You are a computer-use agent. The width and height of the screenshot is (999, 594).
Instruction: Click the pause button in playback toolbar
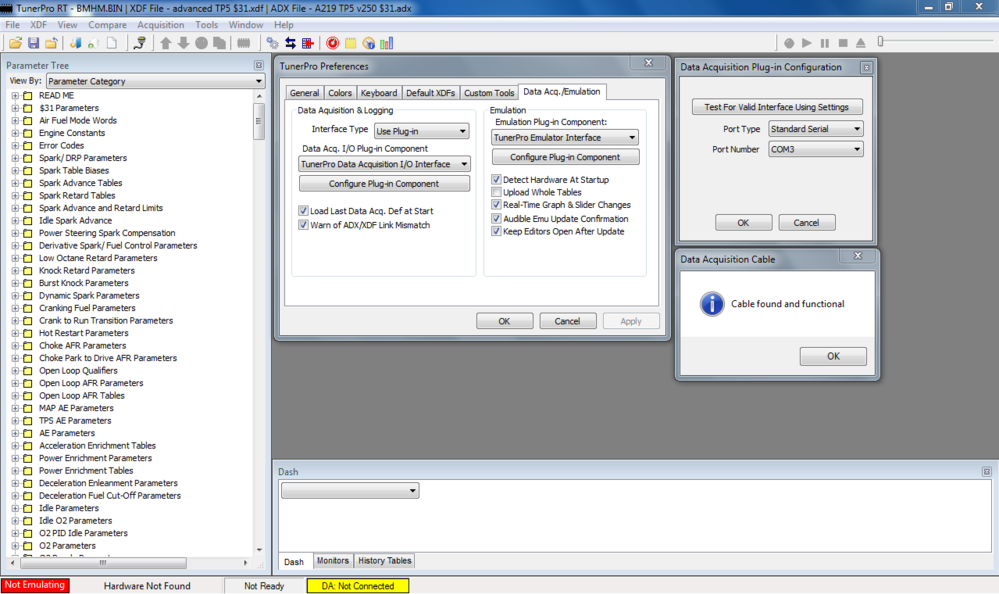[x=825, y=43]
